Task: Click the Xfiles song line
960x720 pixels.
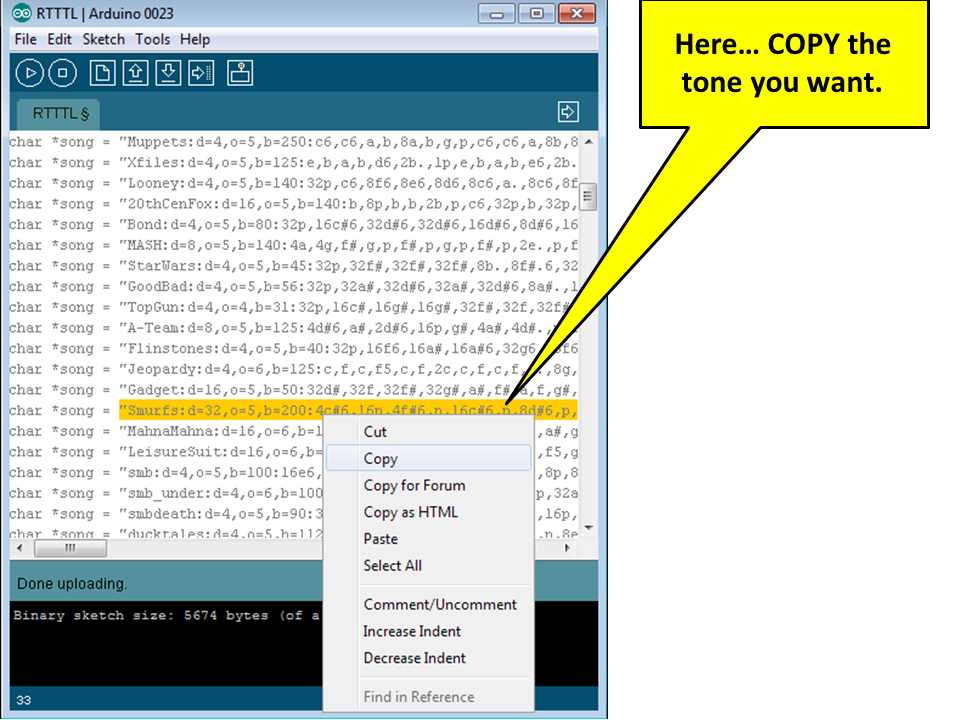Action: coord(293,163)
